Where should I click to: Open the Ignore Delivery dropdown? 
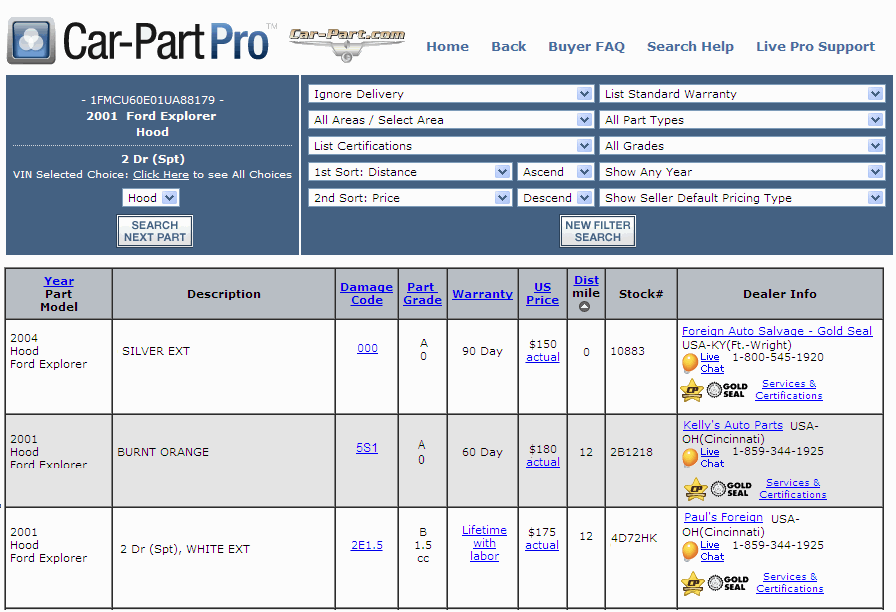tap(450, 94)
